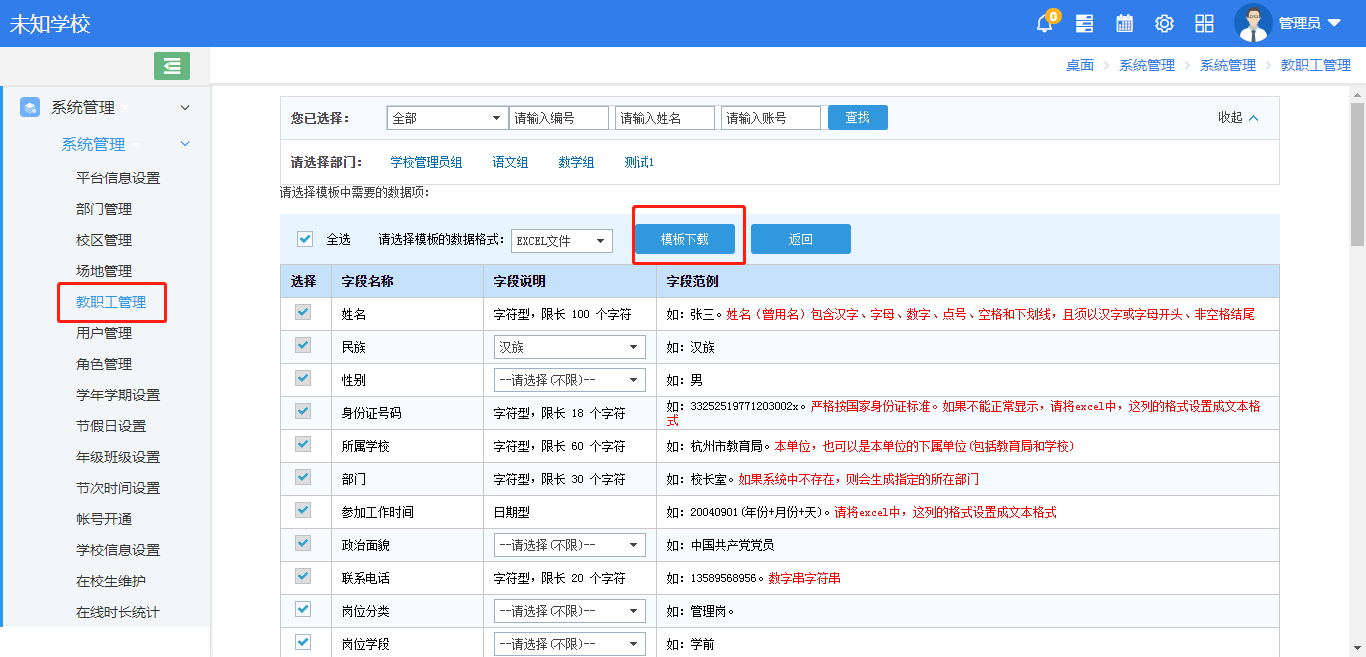Click the calendar icon in the top bar
1366x657 pixels.
pos(1124,22)
